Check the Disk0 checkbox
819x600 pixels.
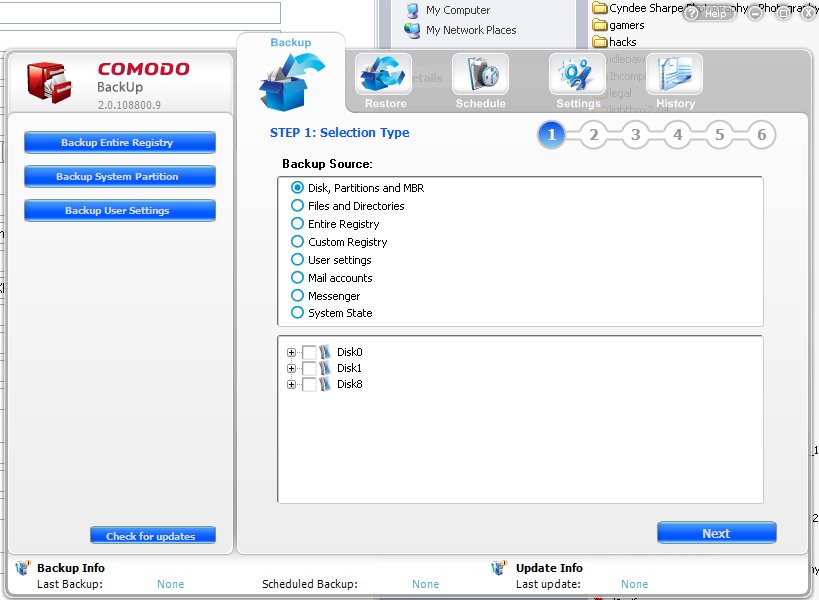coord(308,352)
